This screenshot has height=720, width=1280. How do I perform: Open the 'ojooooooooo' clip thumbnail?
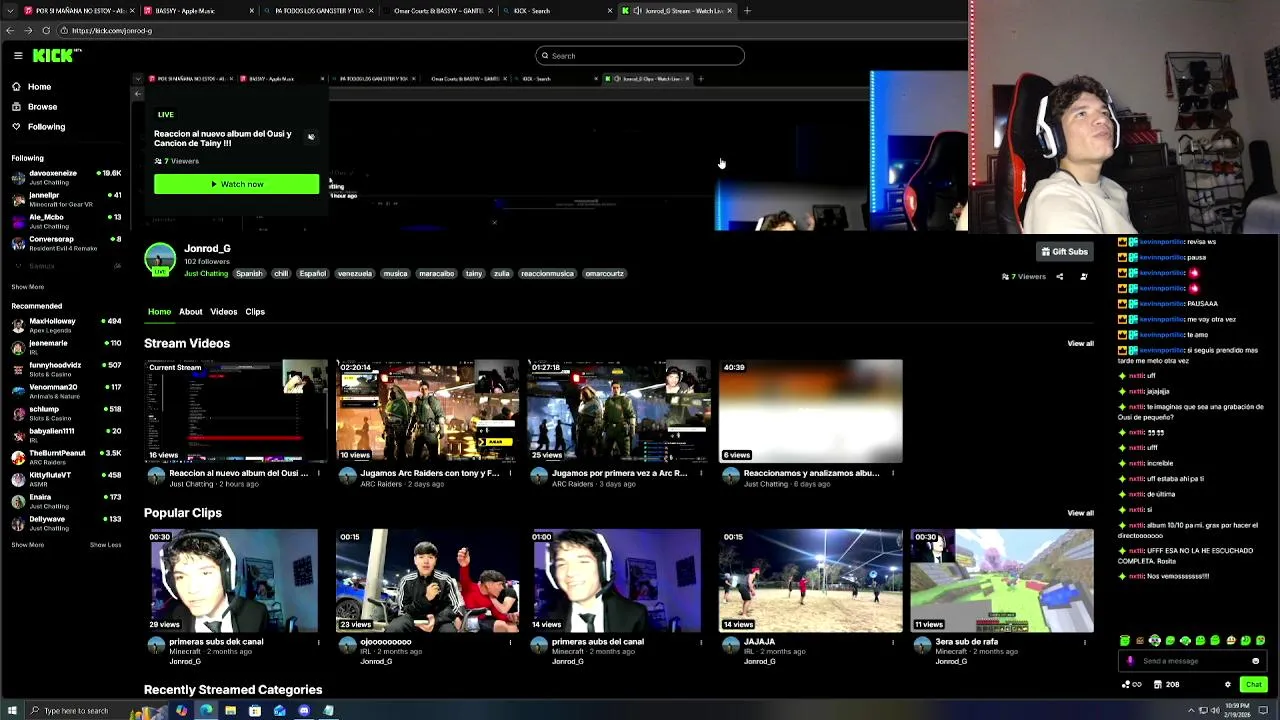click(x=427, y=581)
